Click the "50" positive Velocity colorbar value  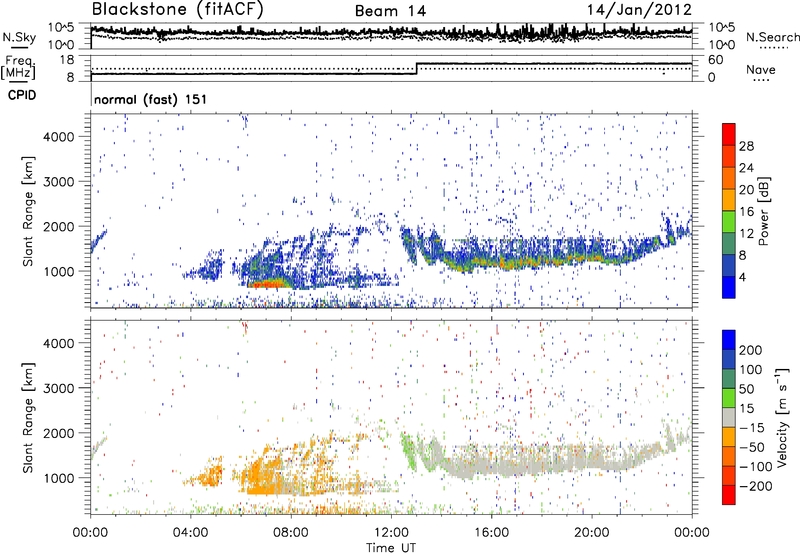(746, 389)
